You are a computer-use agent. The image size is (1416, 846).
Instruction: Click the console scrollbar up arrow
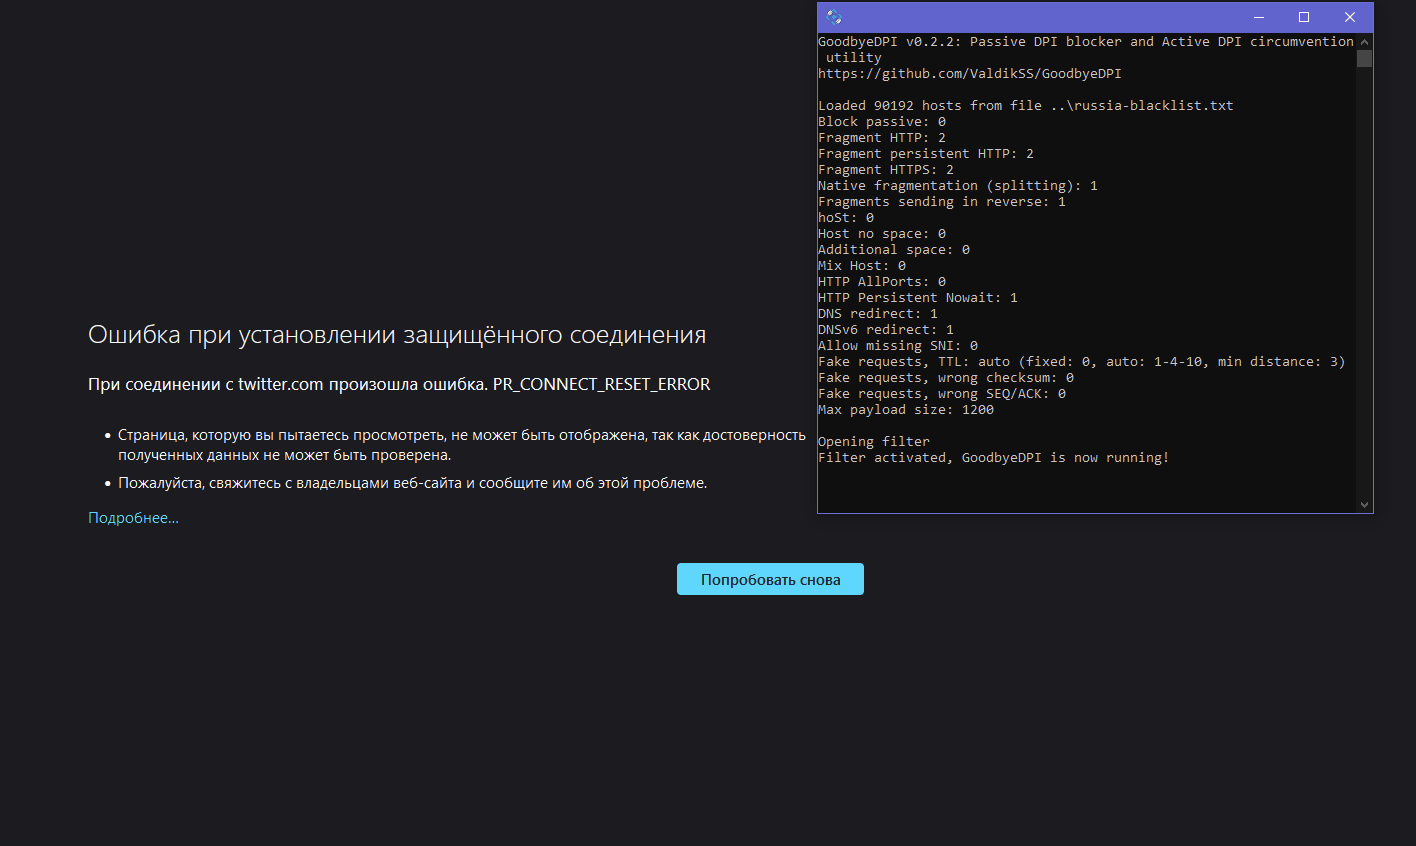(x=1364, y=41)
